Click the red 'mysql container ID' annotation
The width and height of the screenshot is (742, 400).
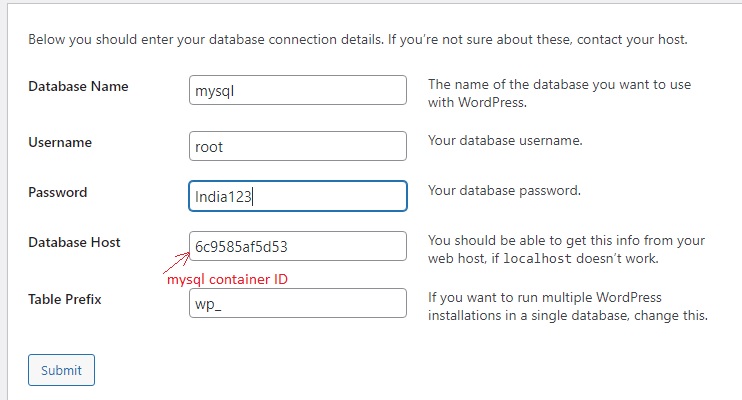227,279
